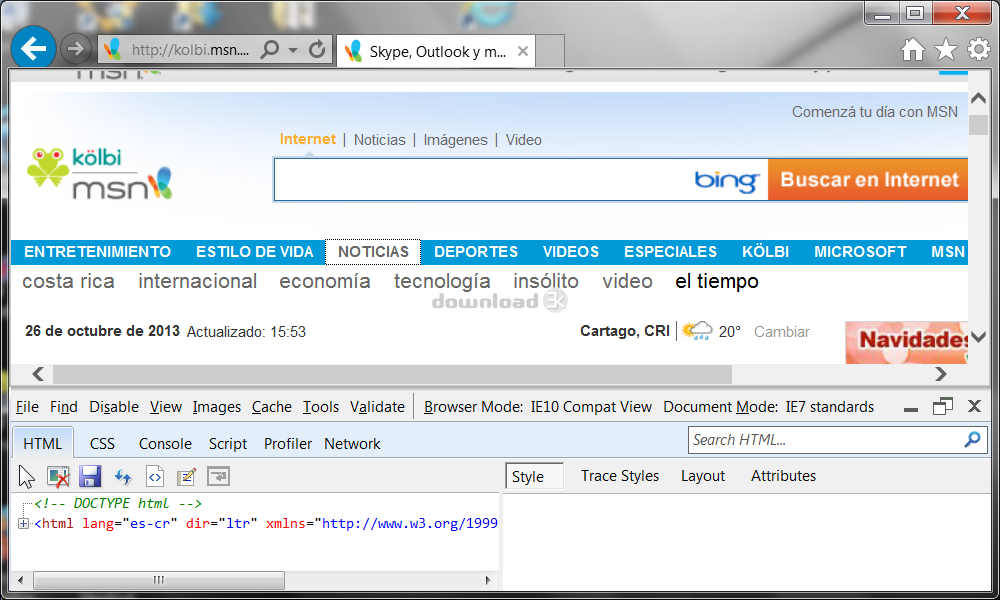Click the address bar search magnifier
The height and width of the screenshot is (600, 1000).
[x=270, y=49]
